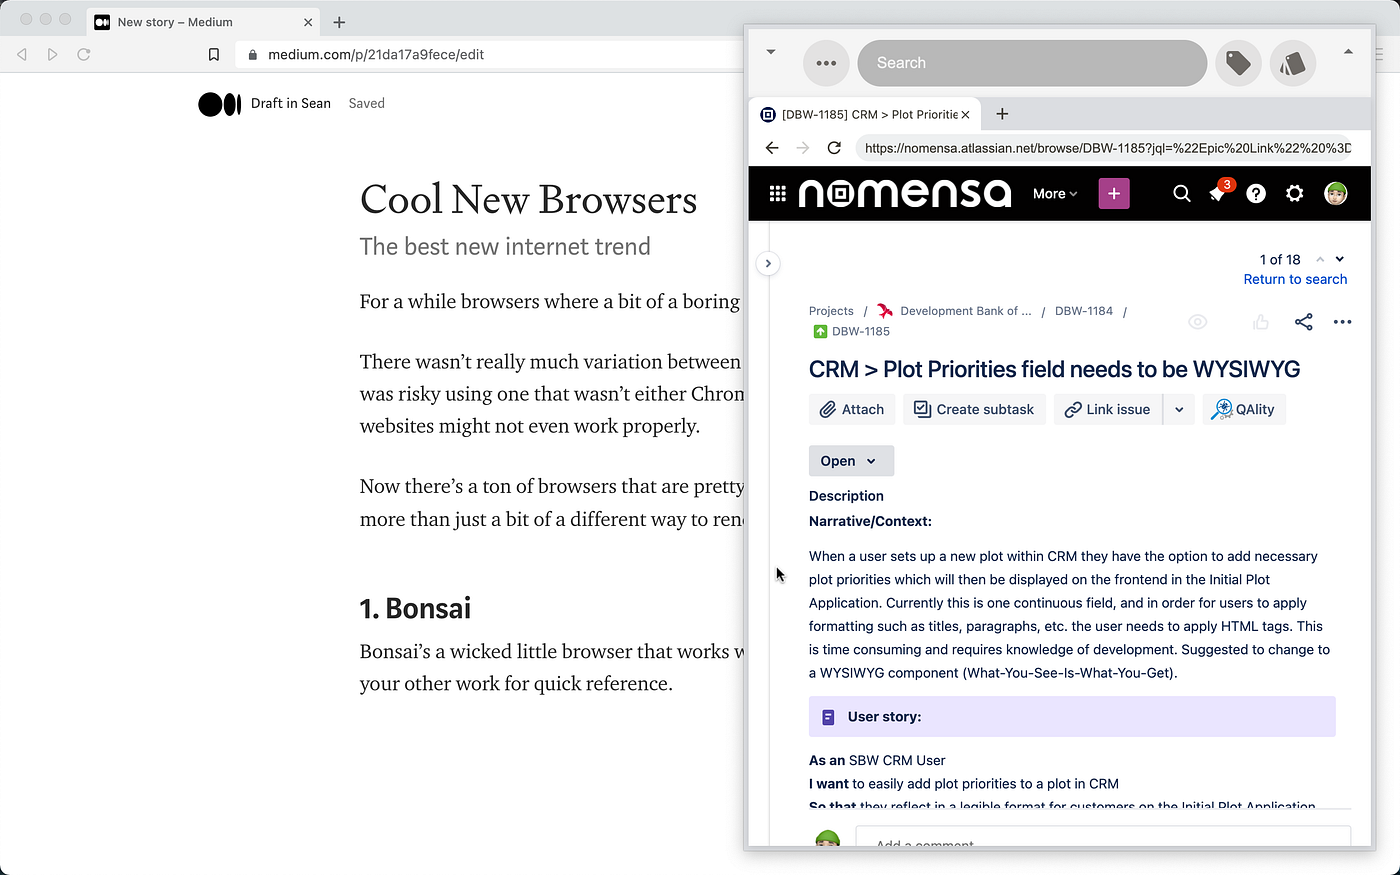Open the Projects breadcrumb link
The image size is (1400, 875).
click(x=831, y=311)
